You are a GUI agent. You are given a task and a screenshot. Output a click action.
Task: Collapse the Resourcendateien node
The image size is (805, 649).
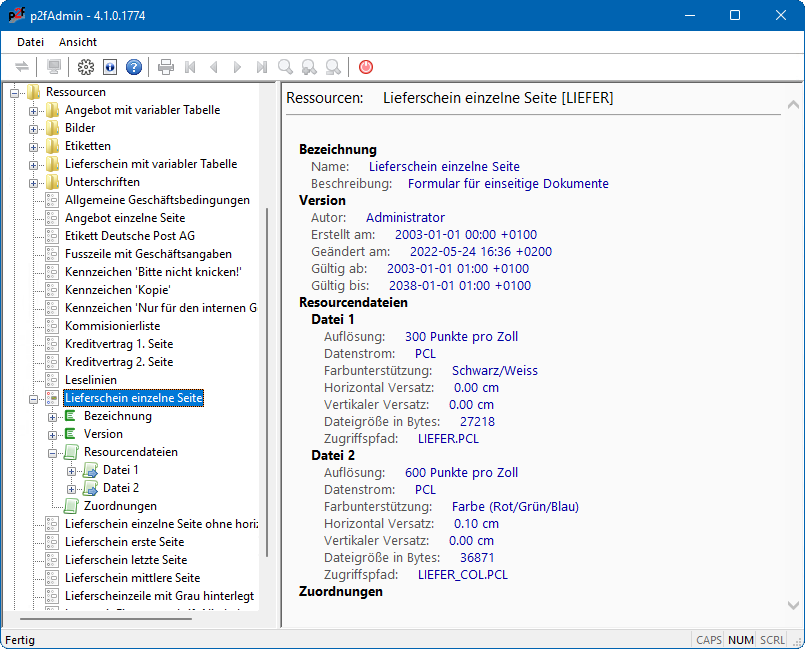(53, 452)
